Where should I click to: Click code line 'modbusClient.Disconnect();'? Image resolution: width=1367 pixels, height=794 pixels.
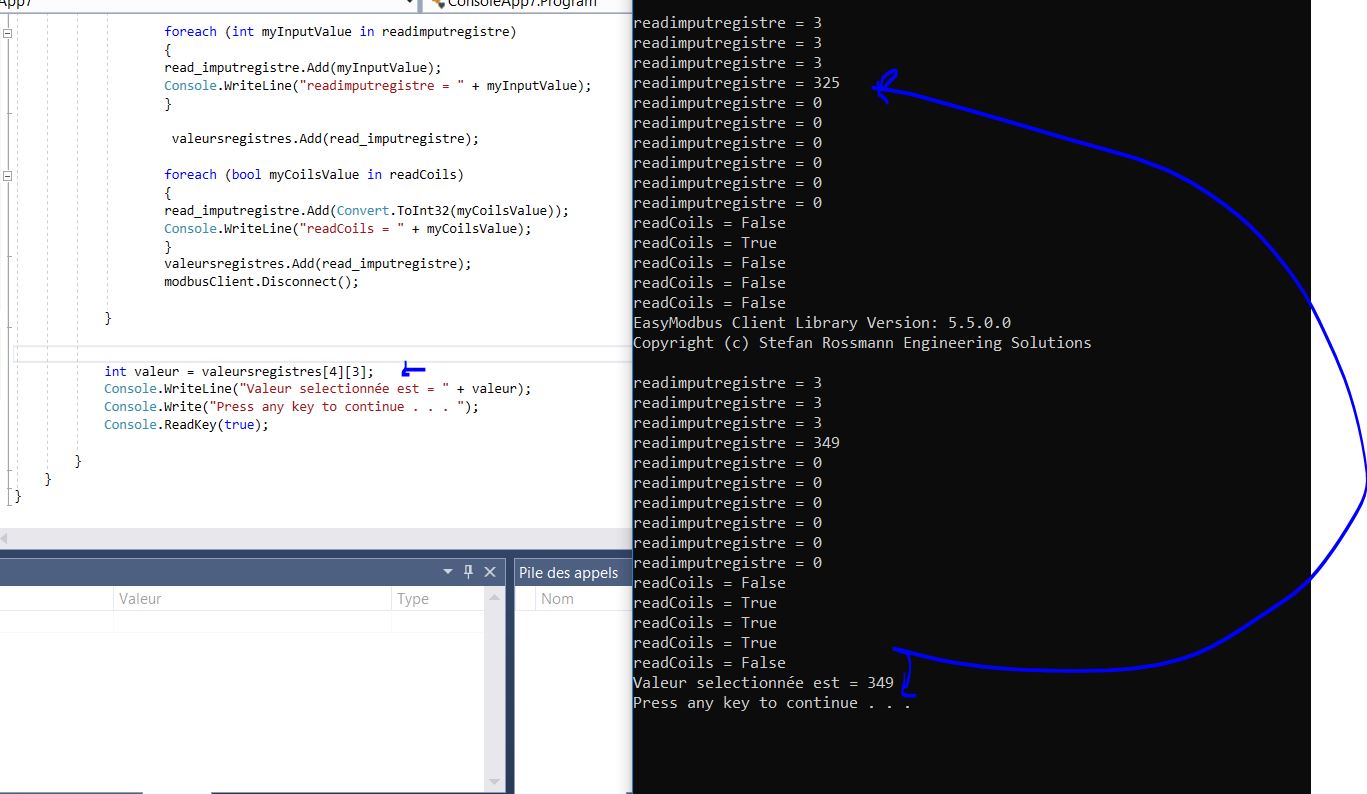pyautogui.click(x=261, y=282)
